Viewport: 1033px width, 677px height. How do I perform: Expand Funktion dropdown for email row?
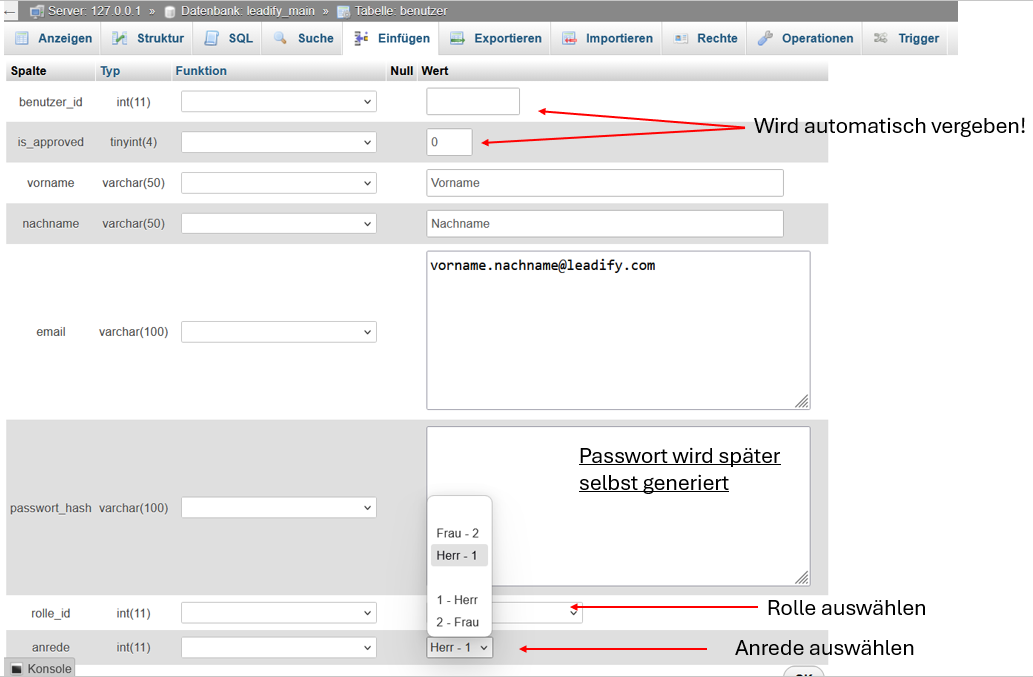(x=278, y=332)
